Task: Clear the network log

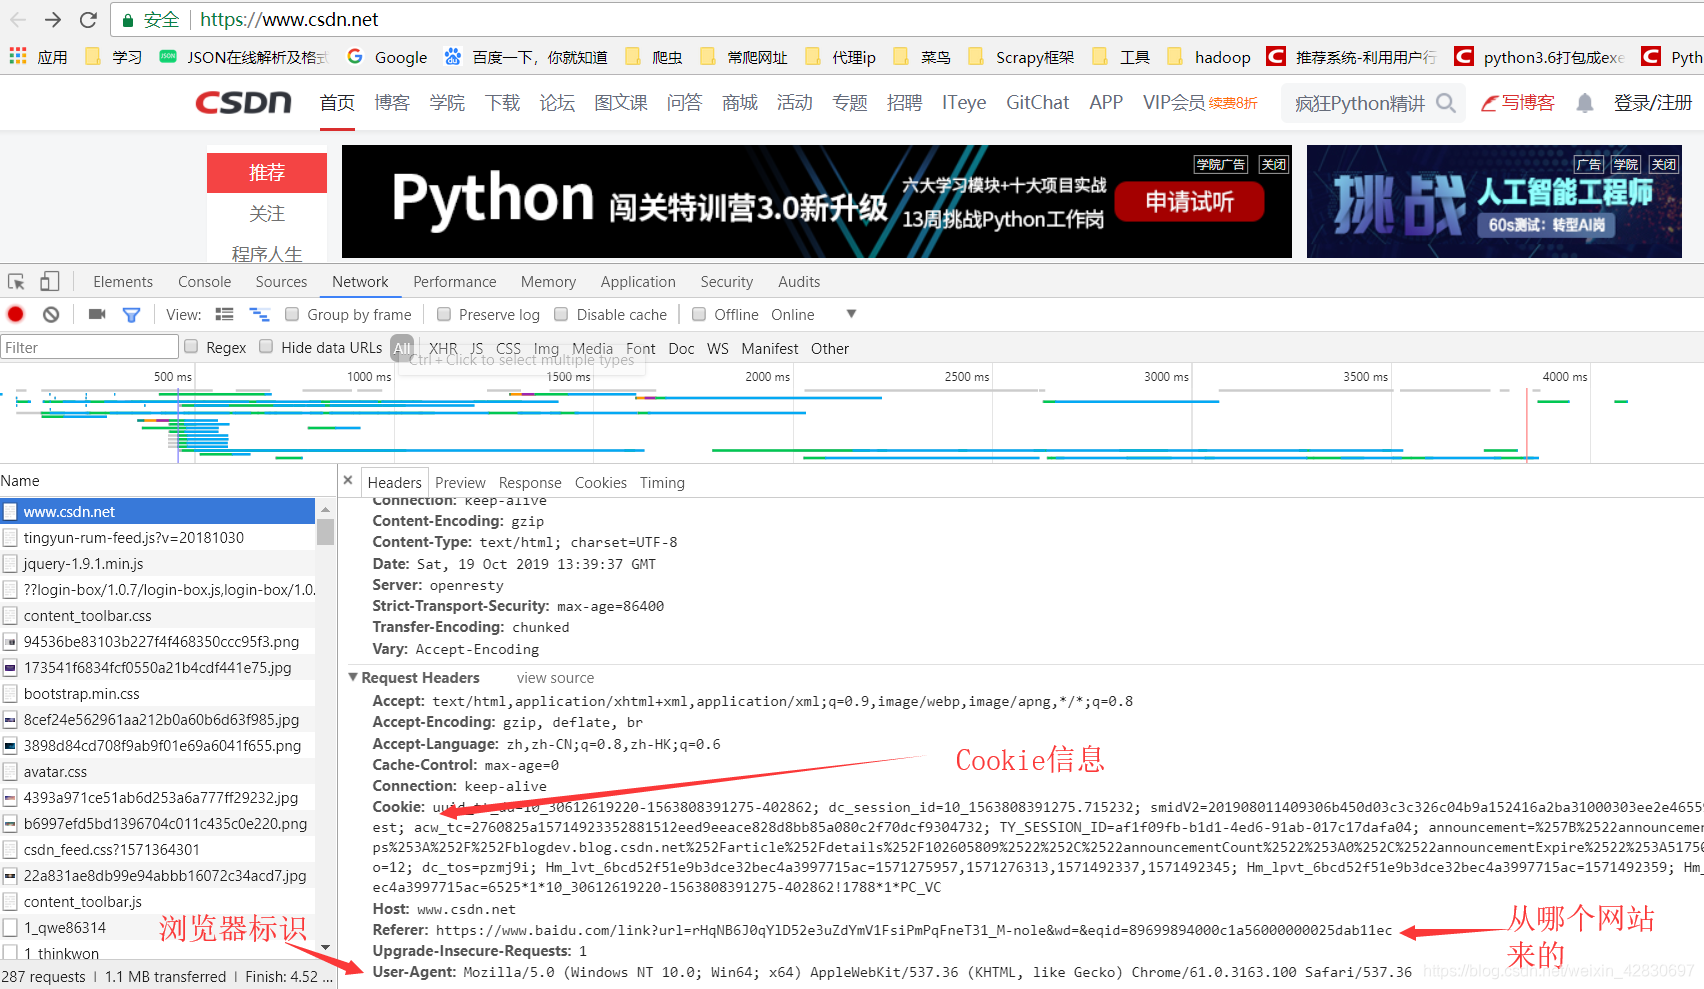Action: [x=51, y=314]
